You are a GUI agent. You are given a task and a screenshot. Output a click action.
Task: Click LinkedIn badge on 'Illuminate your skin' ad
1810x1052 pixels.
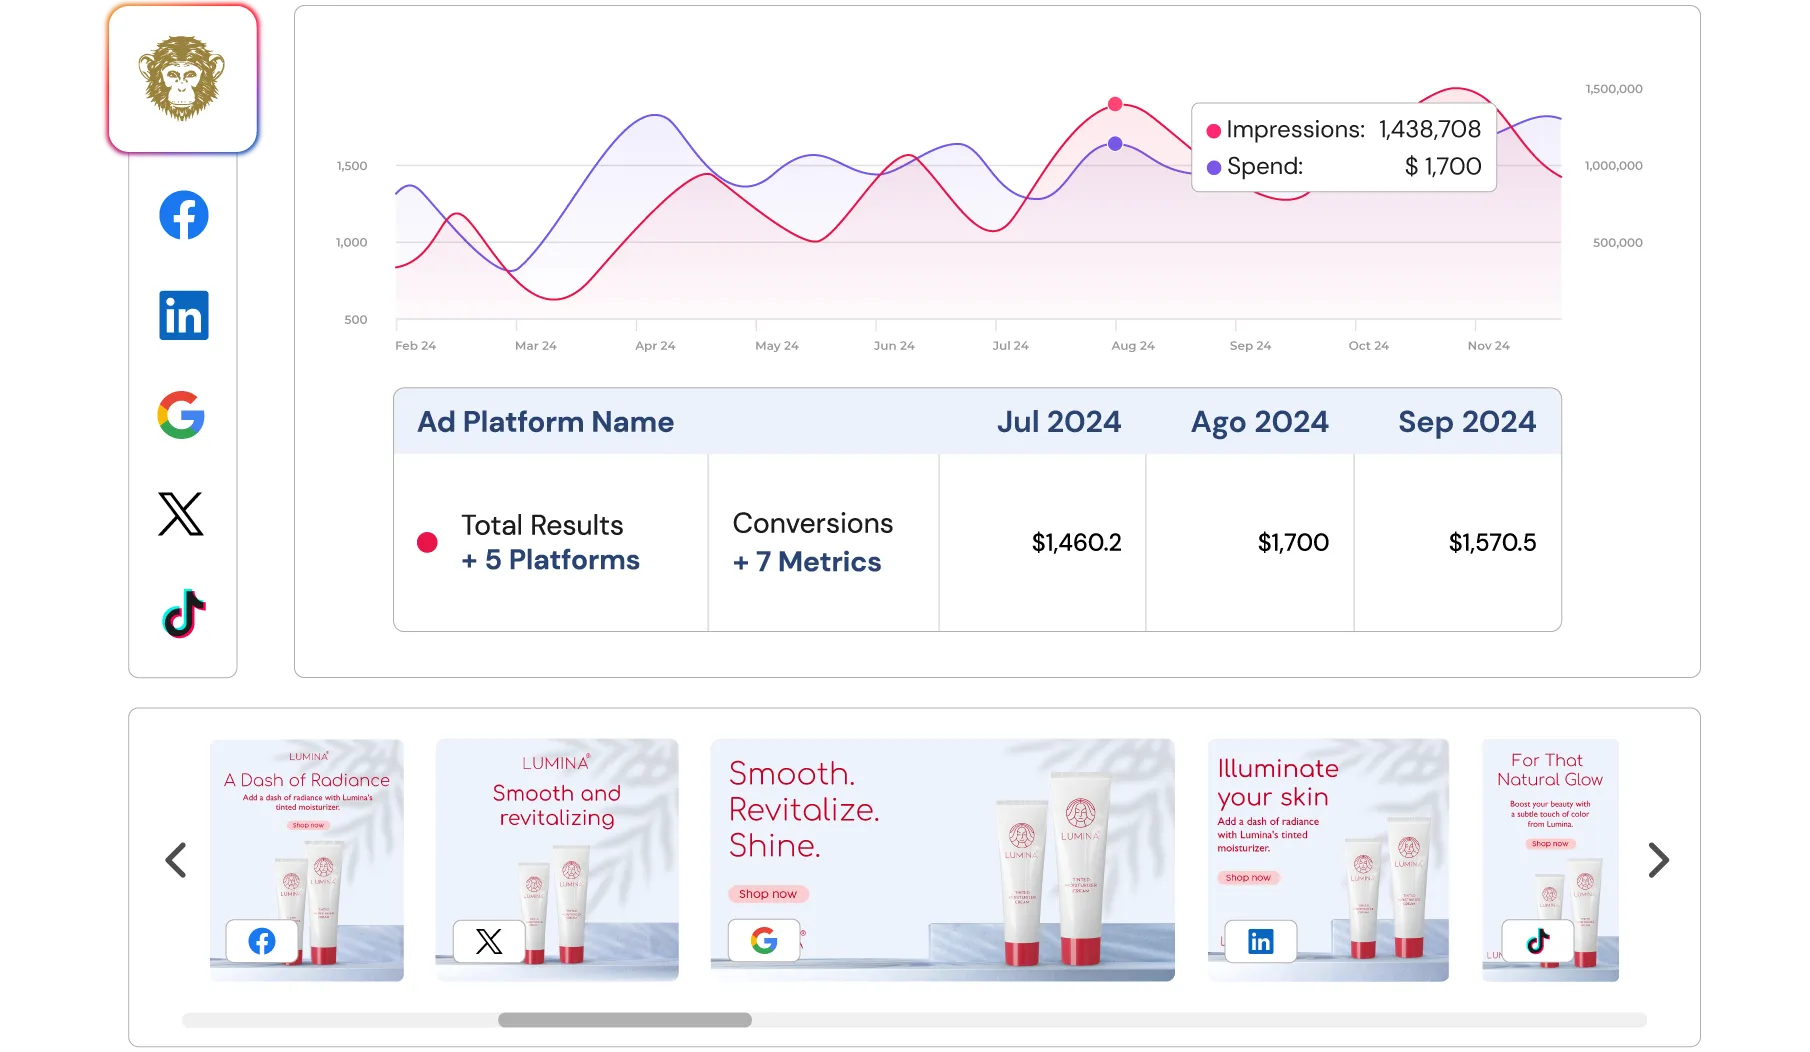click(1261, 941)
